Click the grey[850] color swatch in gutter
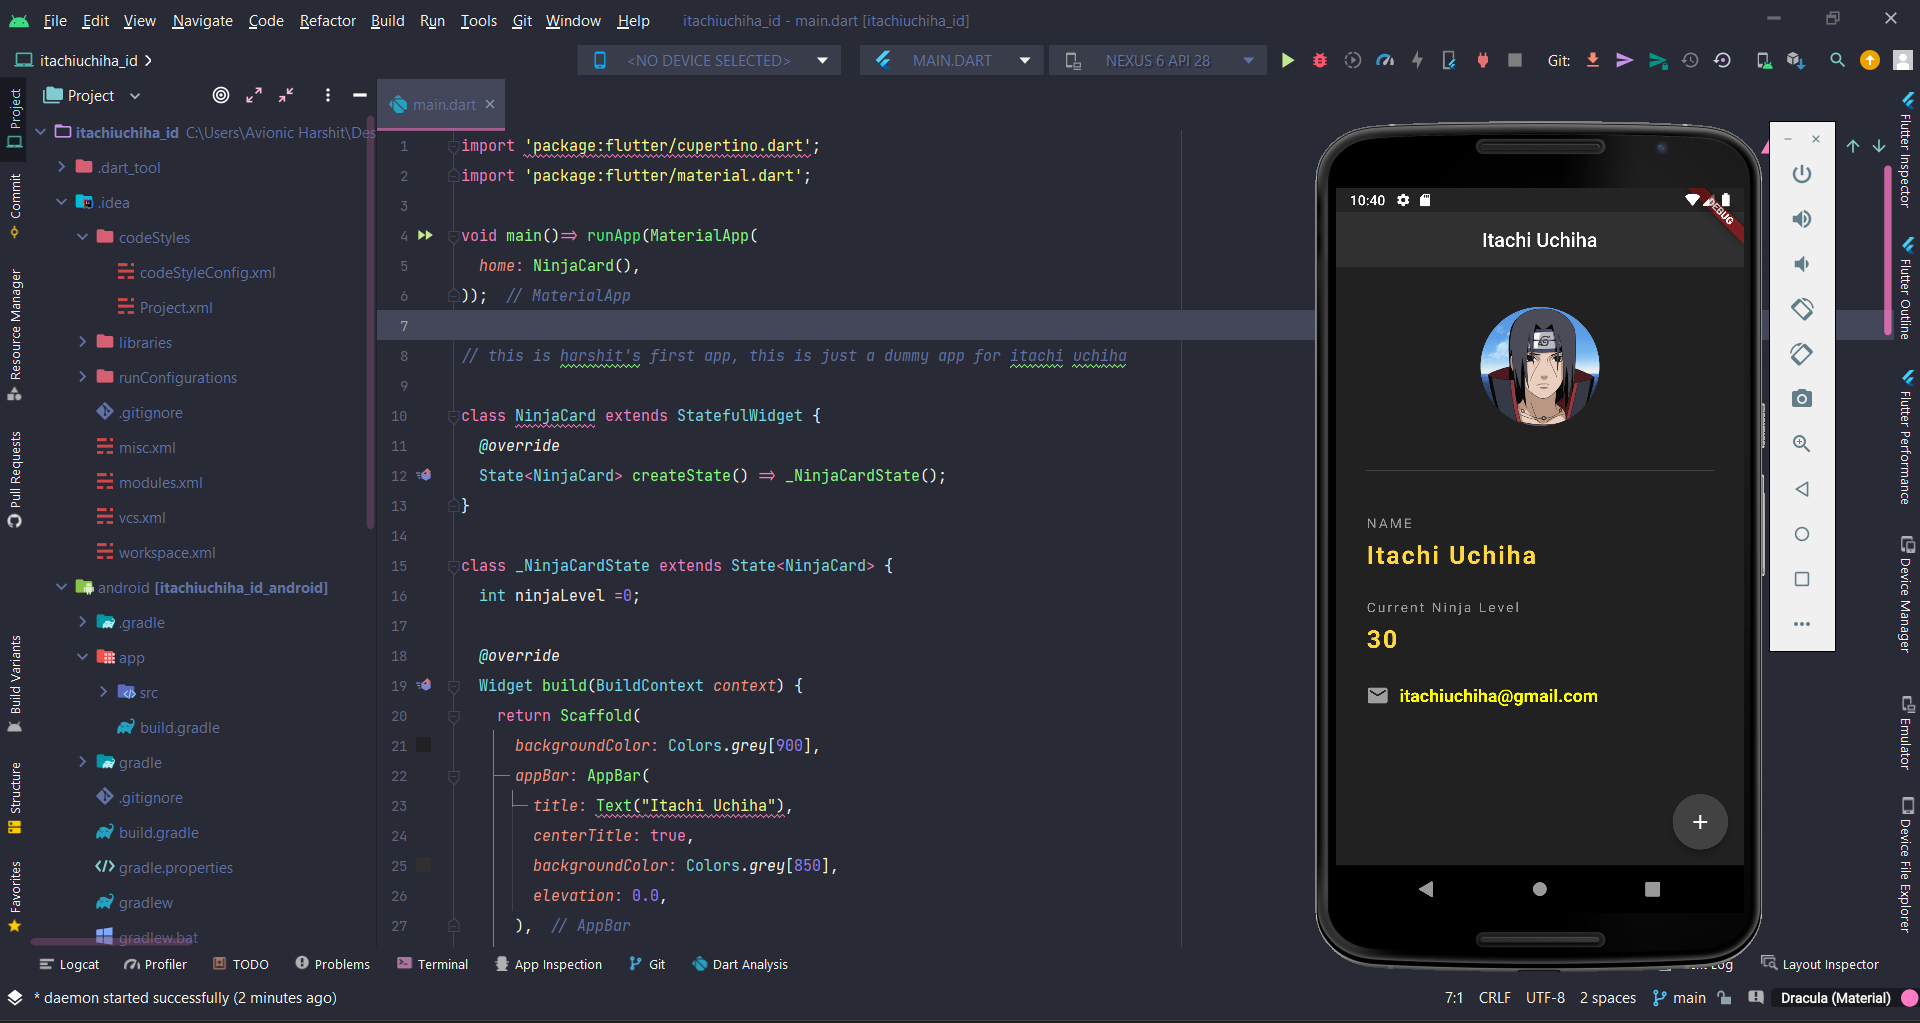1920x1023 pixels. pyautogui.click(x=423, y=865)
